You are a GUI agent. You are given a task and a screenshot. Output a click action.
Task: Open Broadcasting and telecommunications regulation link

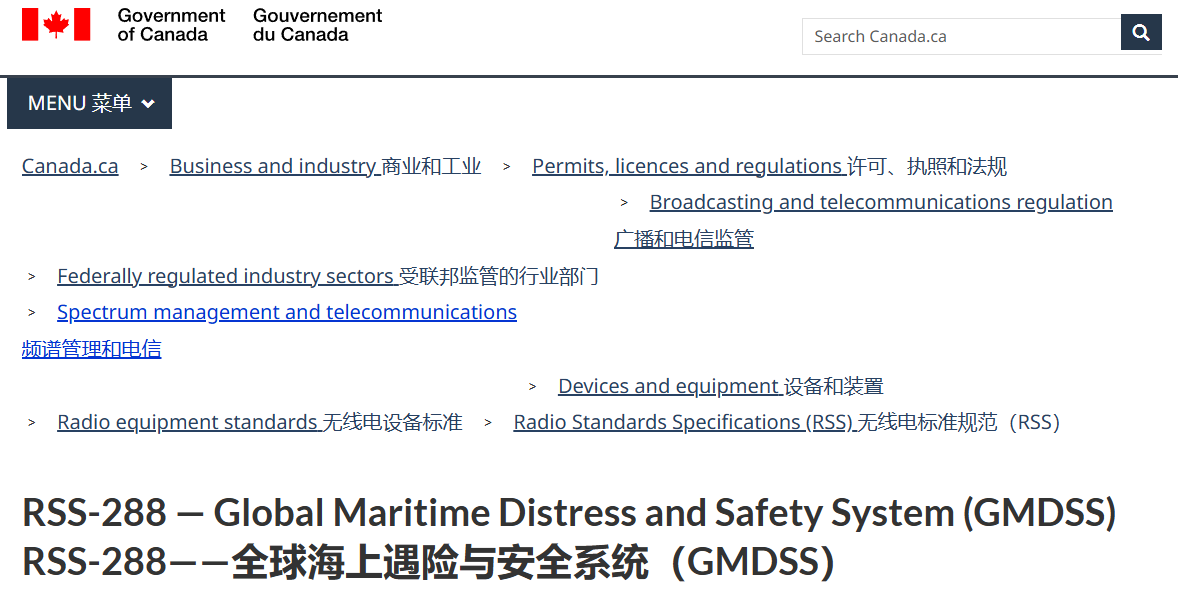pyautogui.click(x=880, y=202)
